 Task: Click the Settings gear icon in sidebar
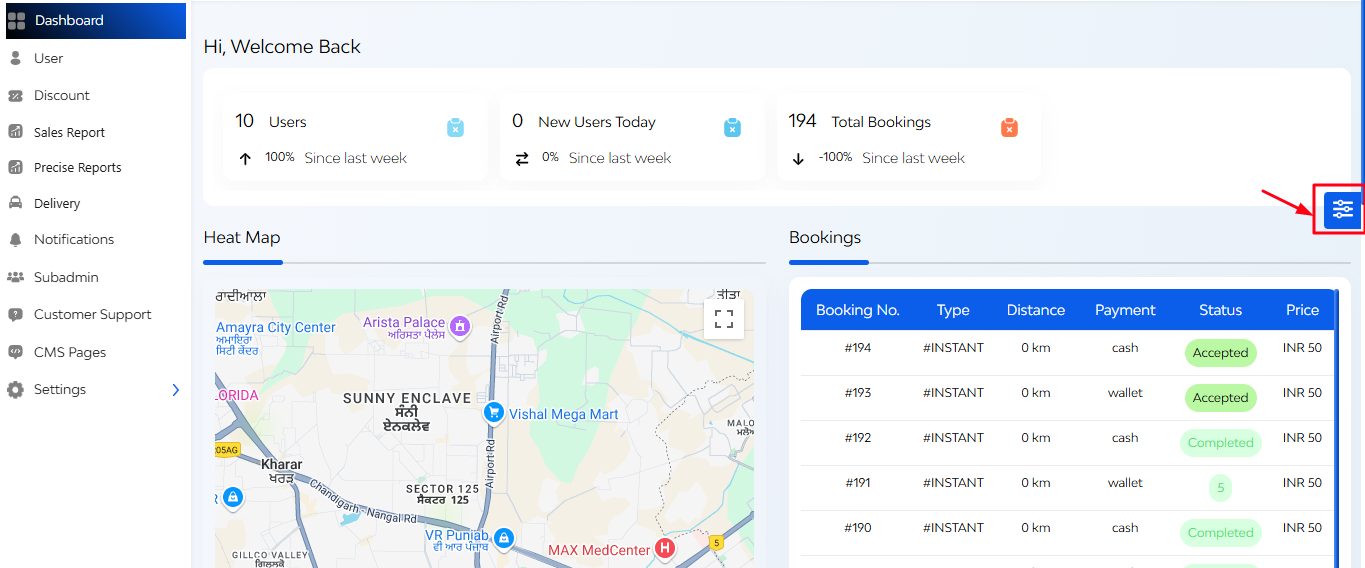tap(15, 390)
